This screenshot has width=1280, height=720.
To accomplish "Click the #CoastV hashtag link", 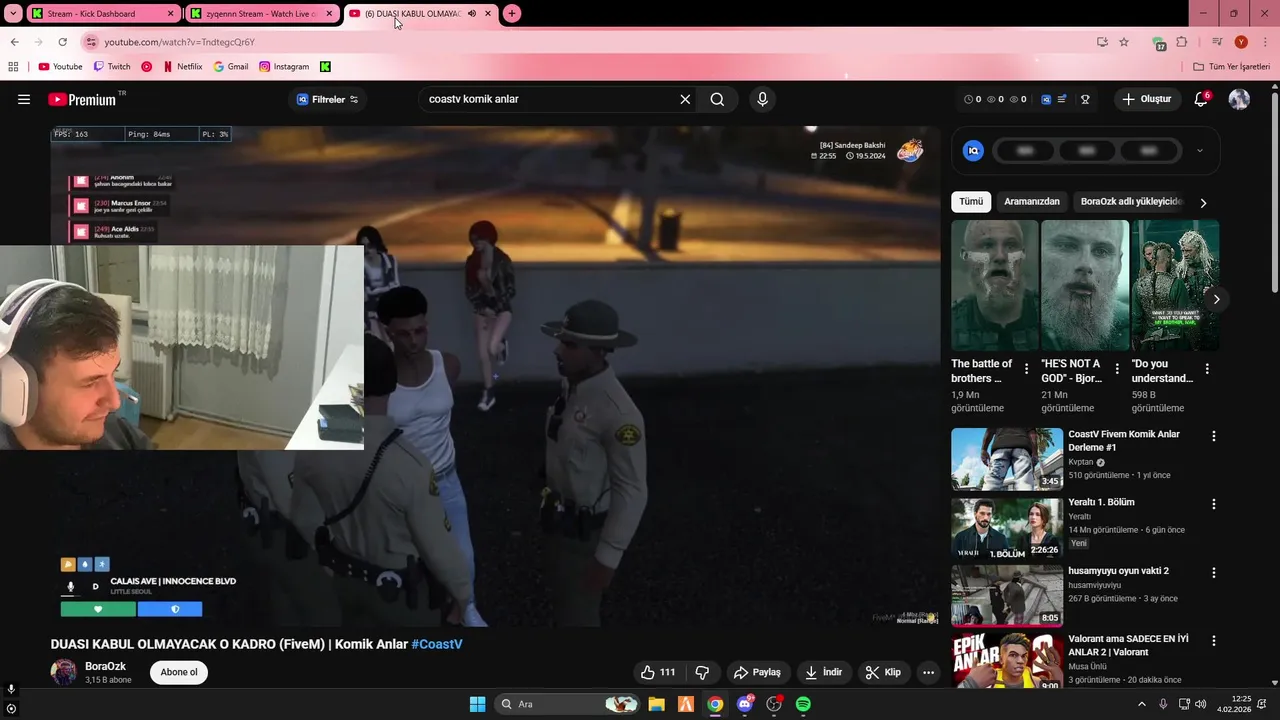I will pyautogui.click(x=437, y=644).
